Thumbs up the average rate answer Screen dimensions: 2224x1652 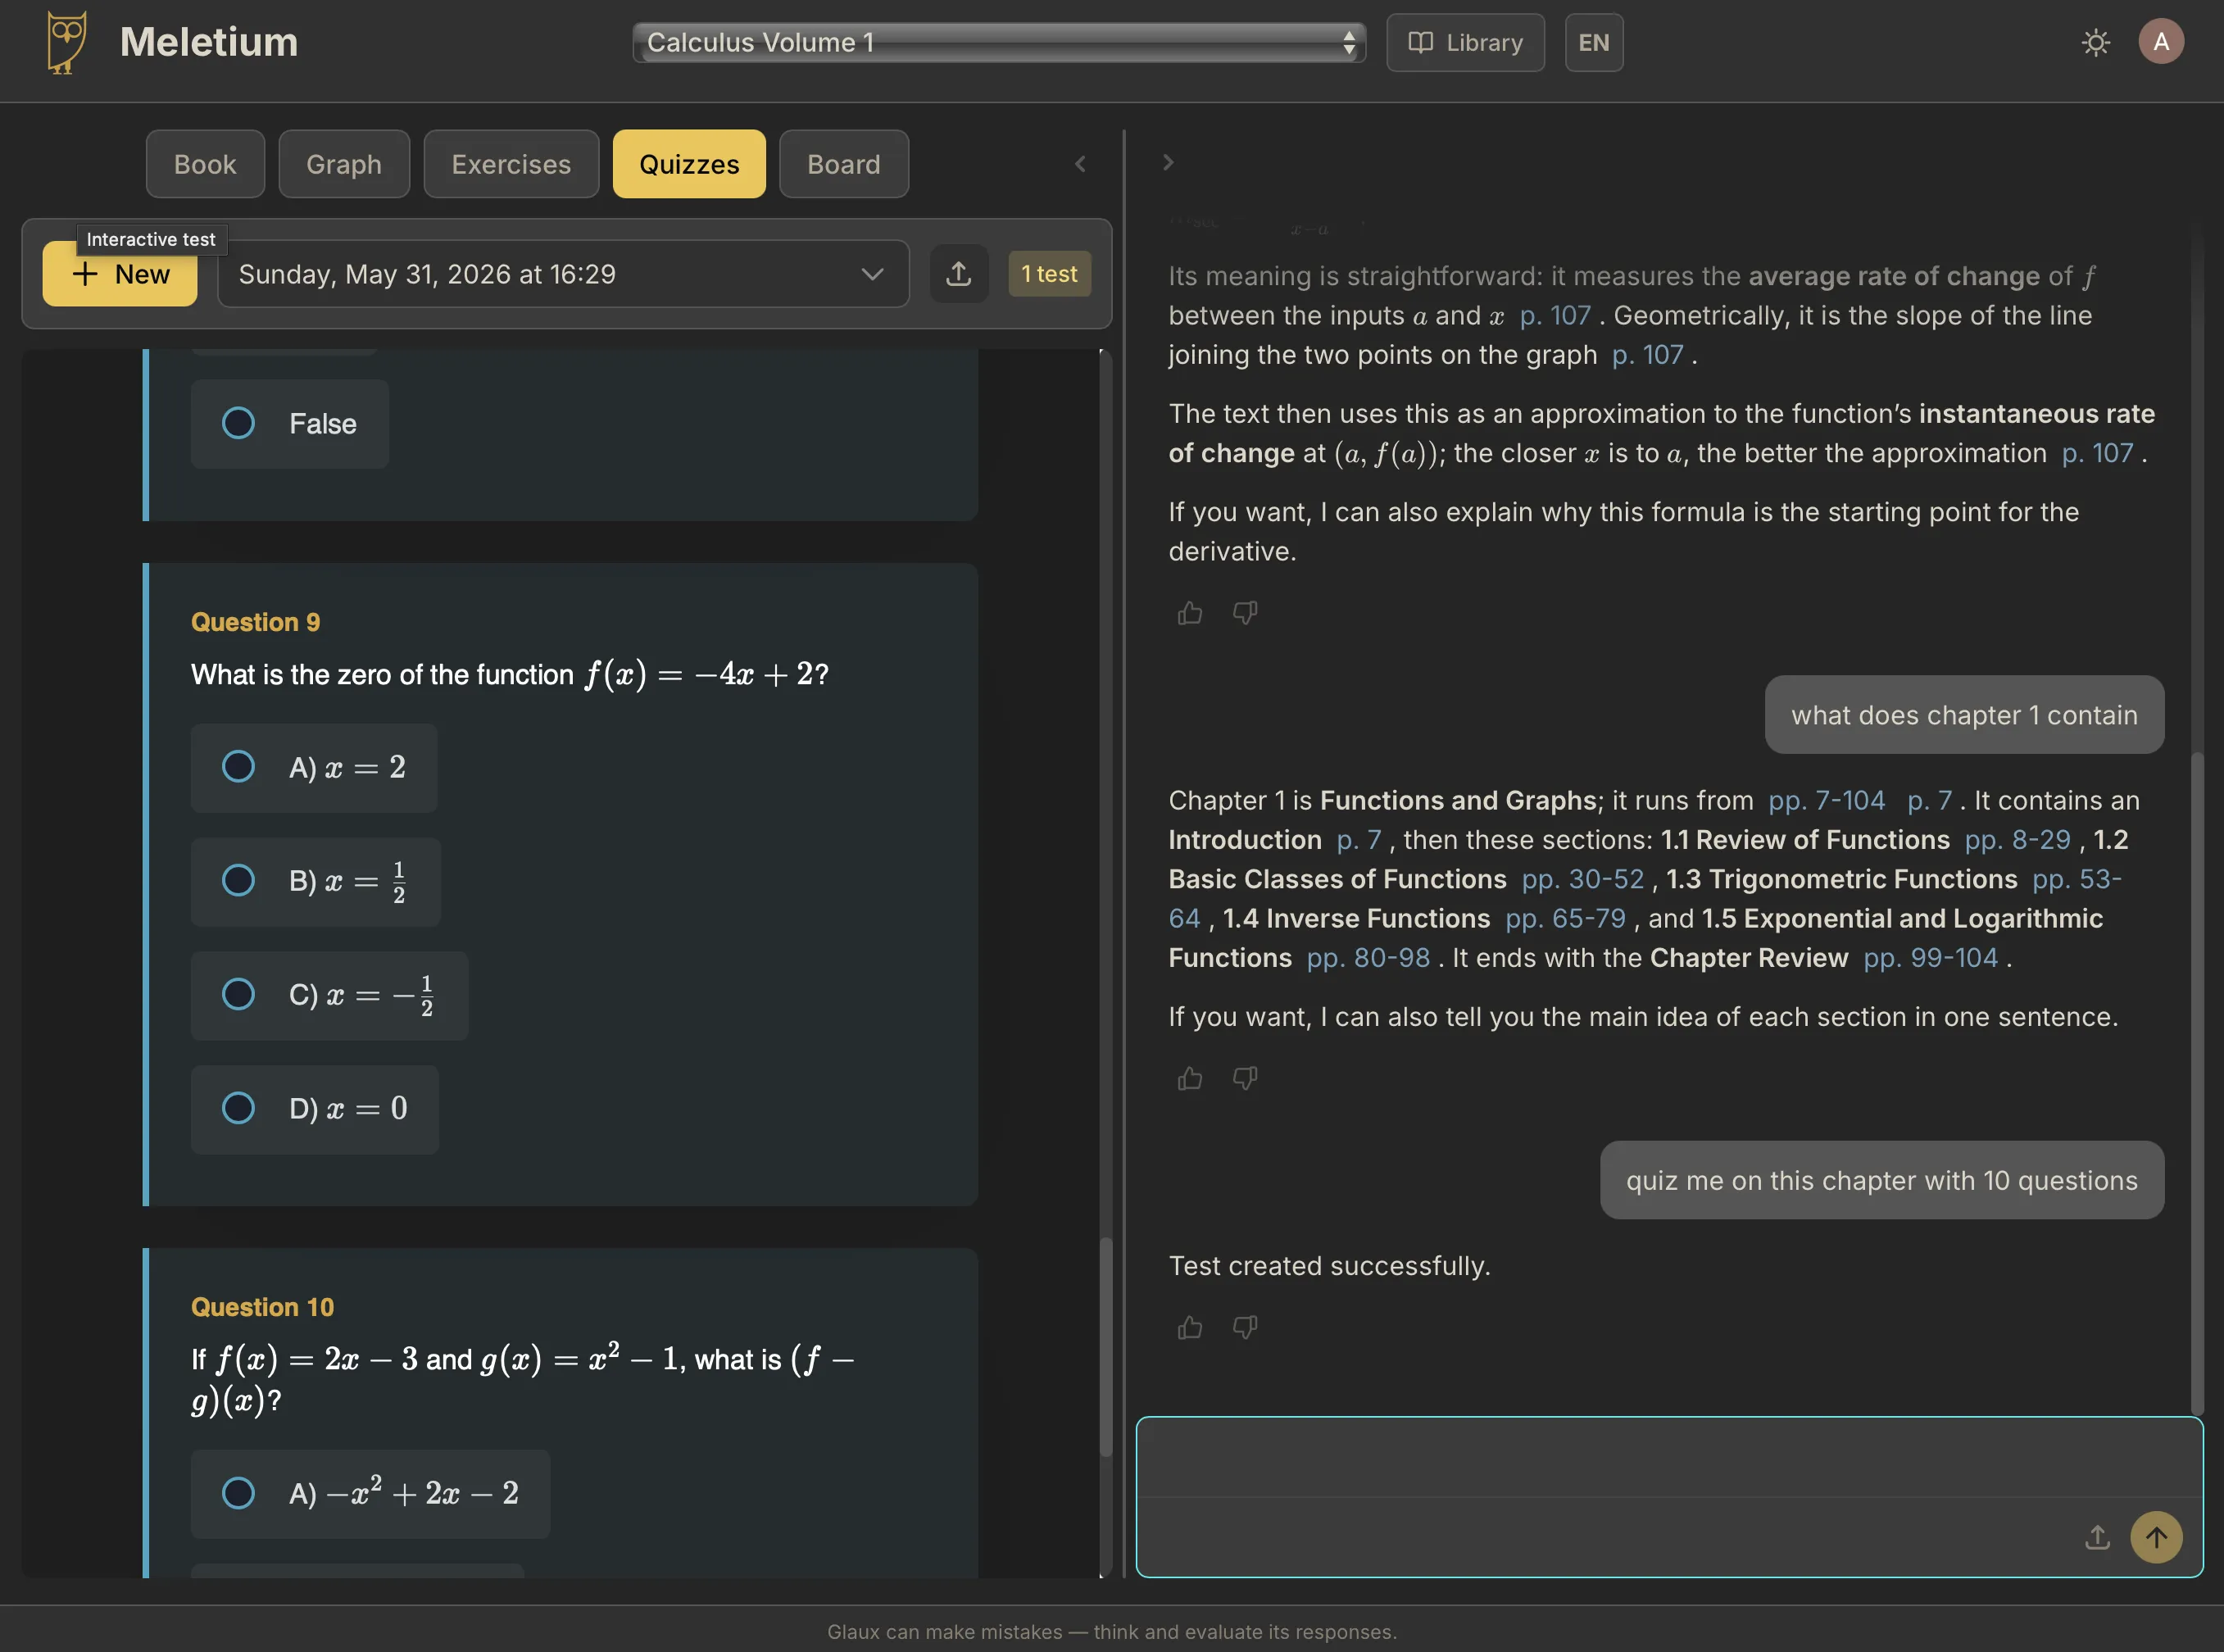coord(1189,613)
